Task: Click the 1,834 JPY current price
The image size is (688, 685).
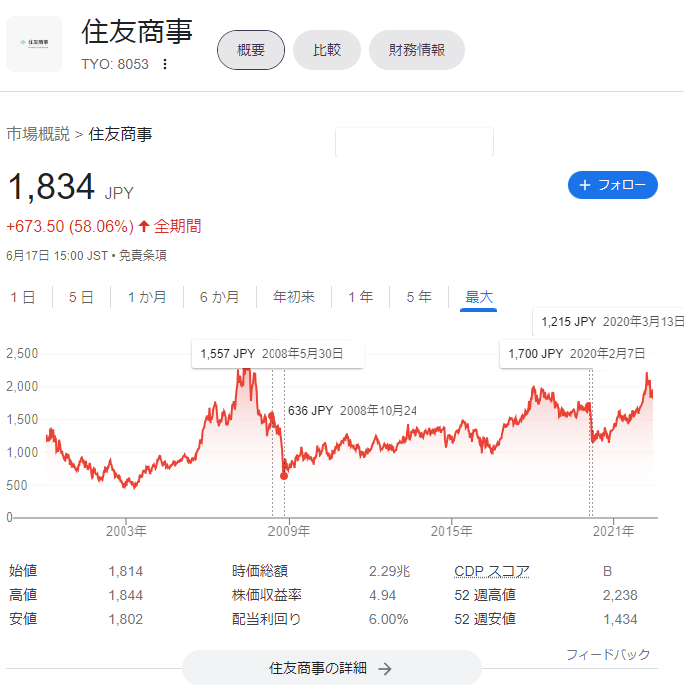Action: [x=70, y=187]
